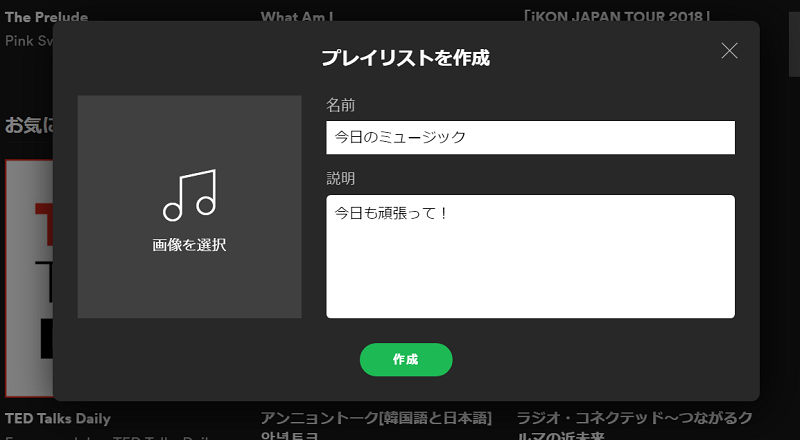Click the プレイリストを作成 dialog heading
Screen dimensions: 800x440
(405, 57)
